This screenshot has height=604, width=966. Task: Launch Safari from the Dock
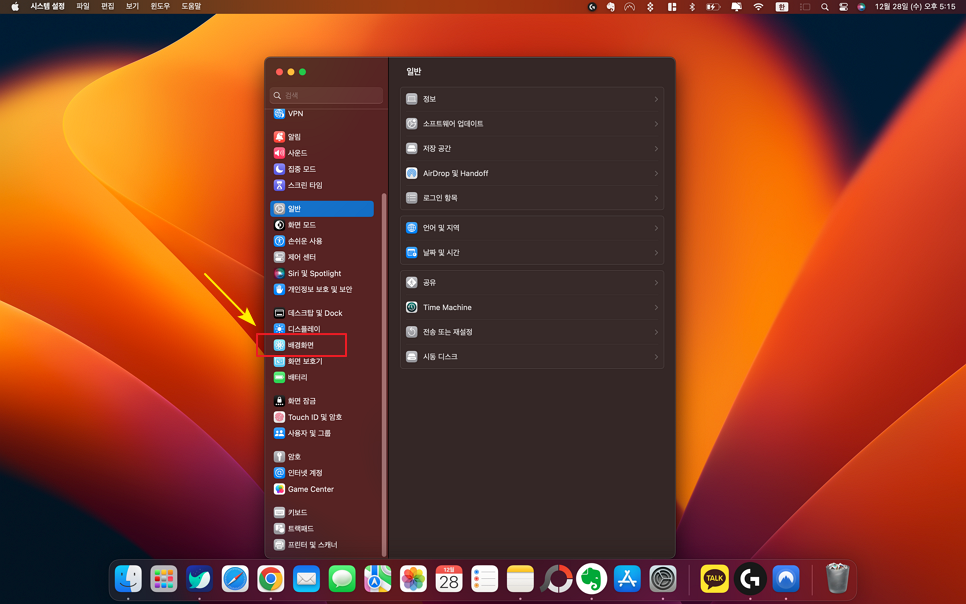point(235,579)
